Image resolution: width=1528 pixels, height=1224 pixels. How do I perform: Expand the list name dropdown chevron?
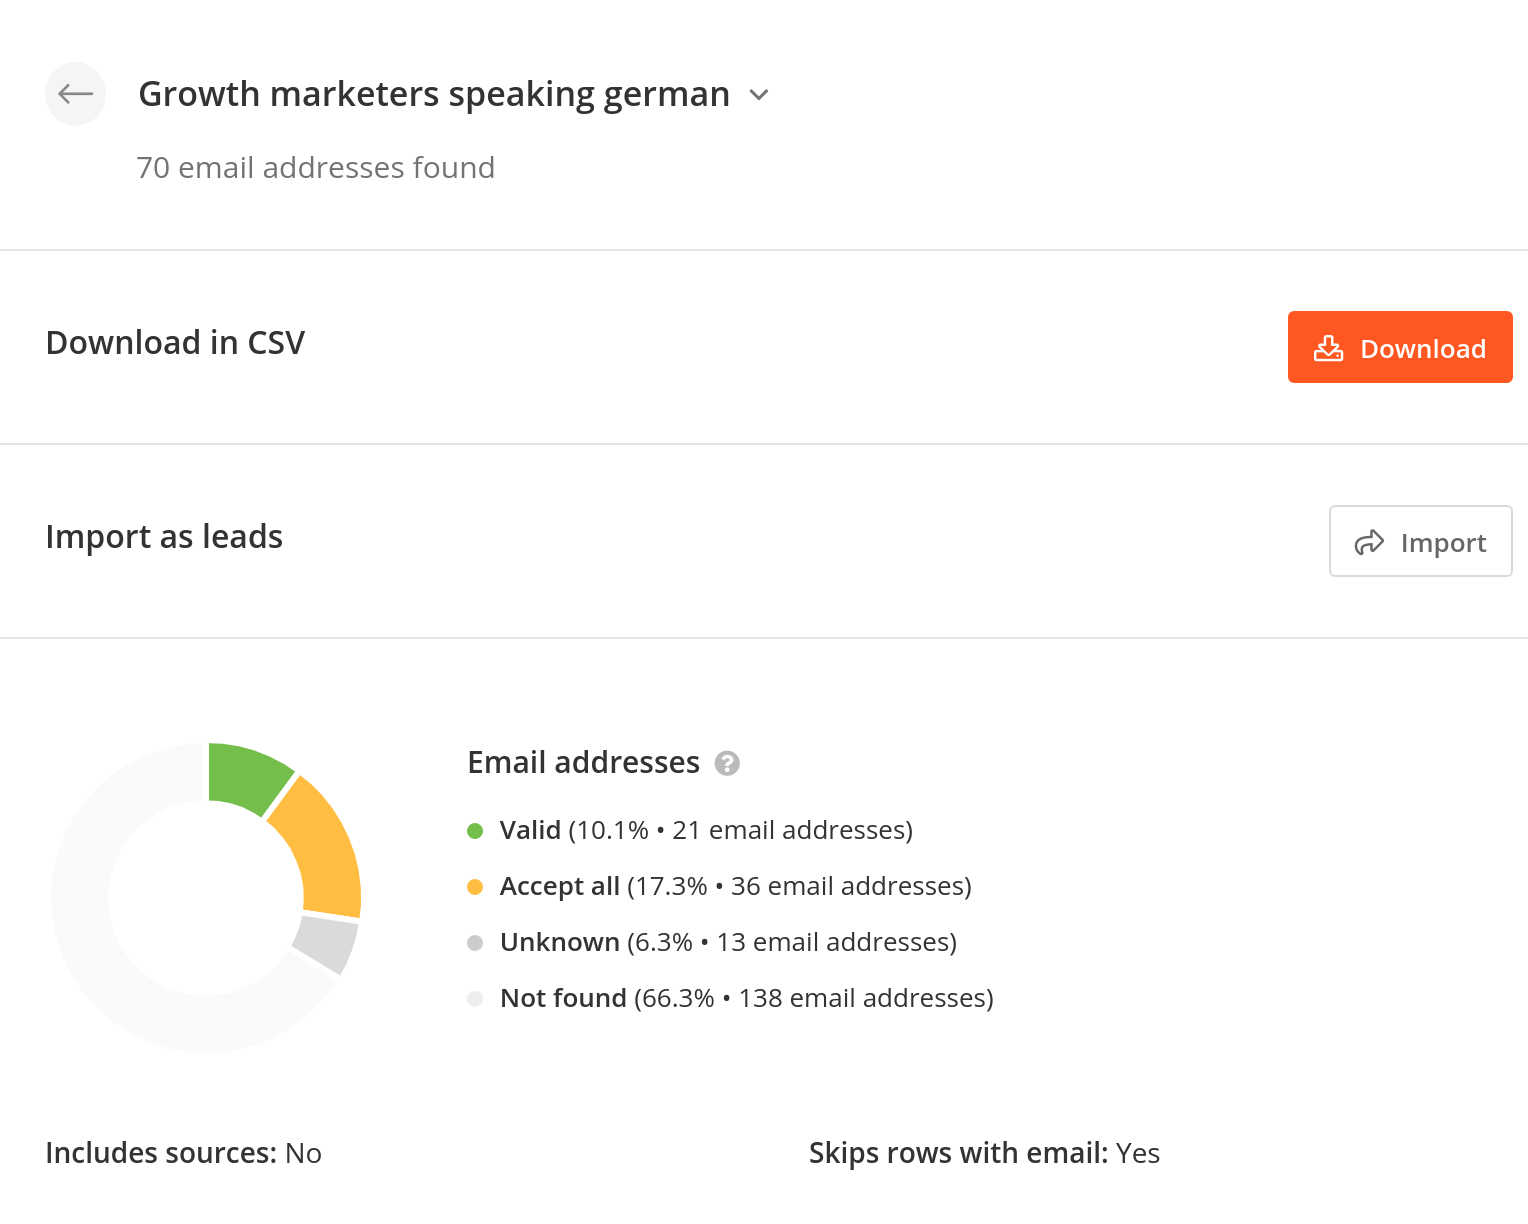click(x=759, y=95)
